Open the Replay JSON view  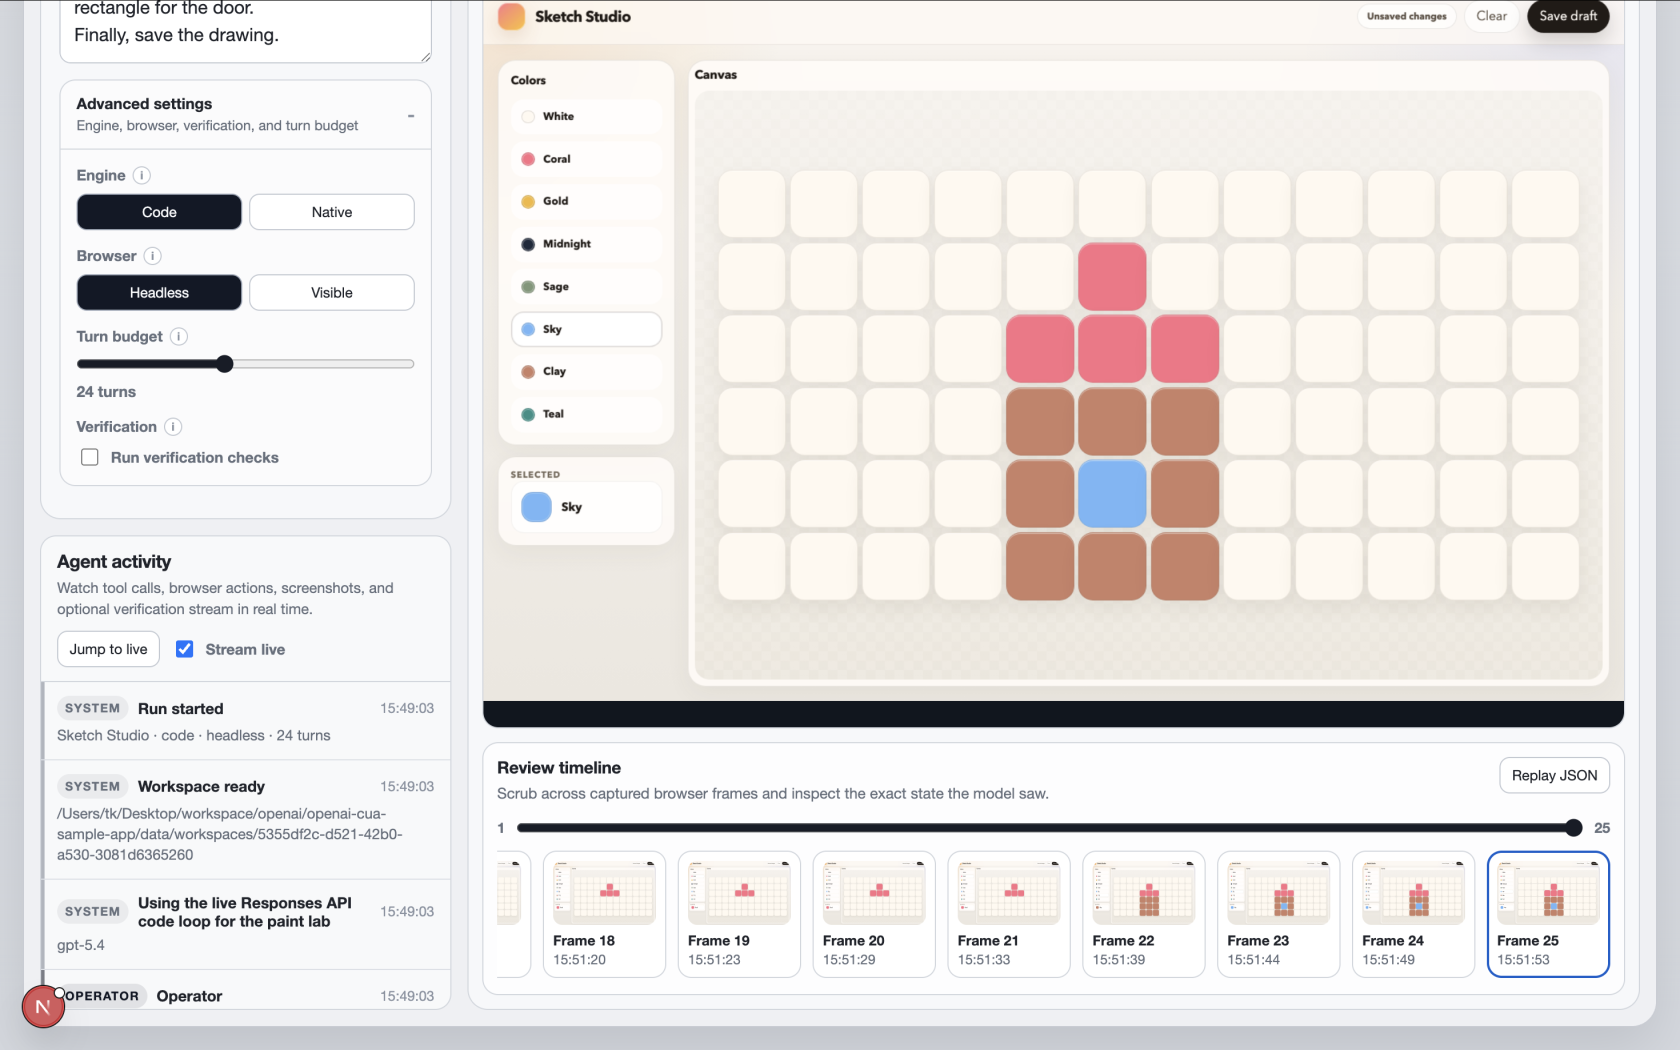[1554, 775]
